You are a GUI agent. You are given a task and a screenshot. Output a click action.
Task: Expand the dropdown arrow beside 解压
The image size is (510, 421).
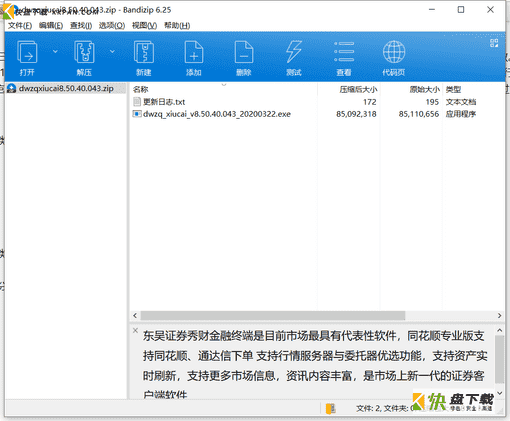[112, 51]
